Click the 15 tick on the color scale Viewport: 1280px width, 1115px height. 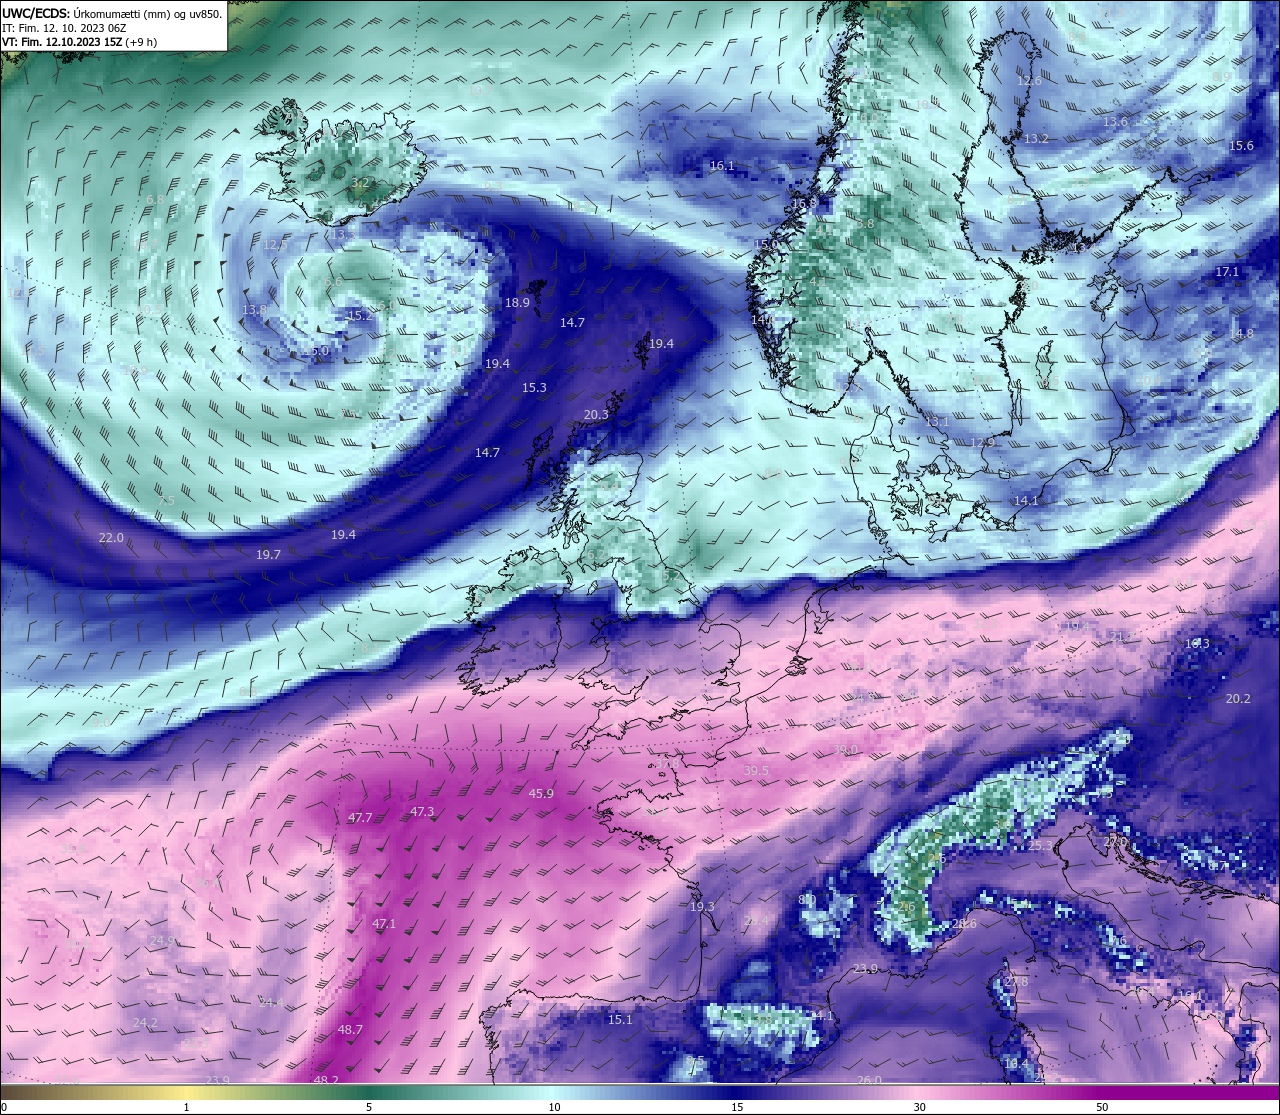click(x=736, y=1107)
